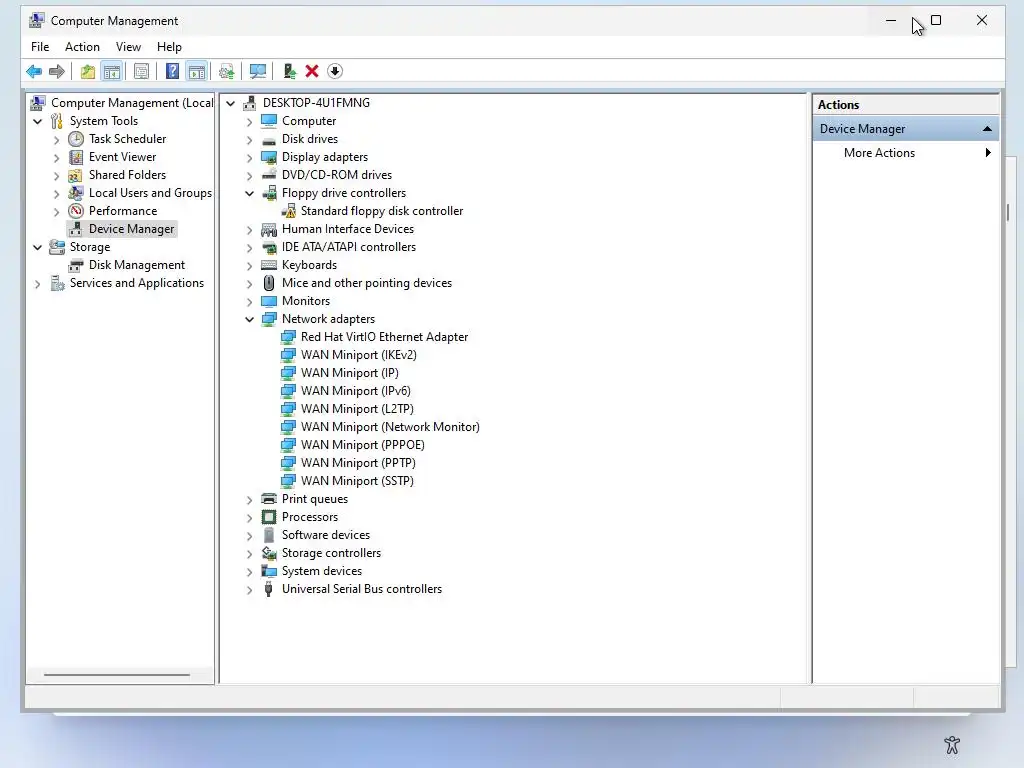The height and width of the screenshot is (768, 1024).
Task: Collapse the Device Manager section in Actions
Action: tap(987, 129)
